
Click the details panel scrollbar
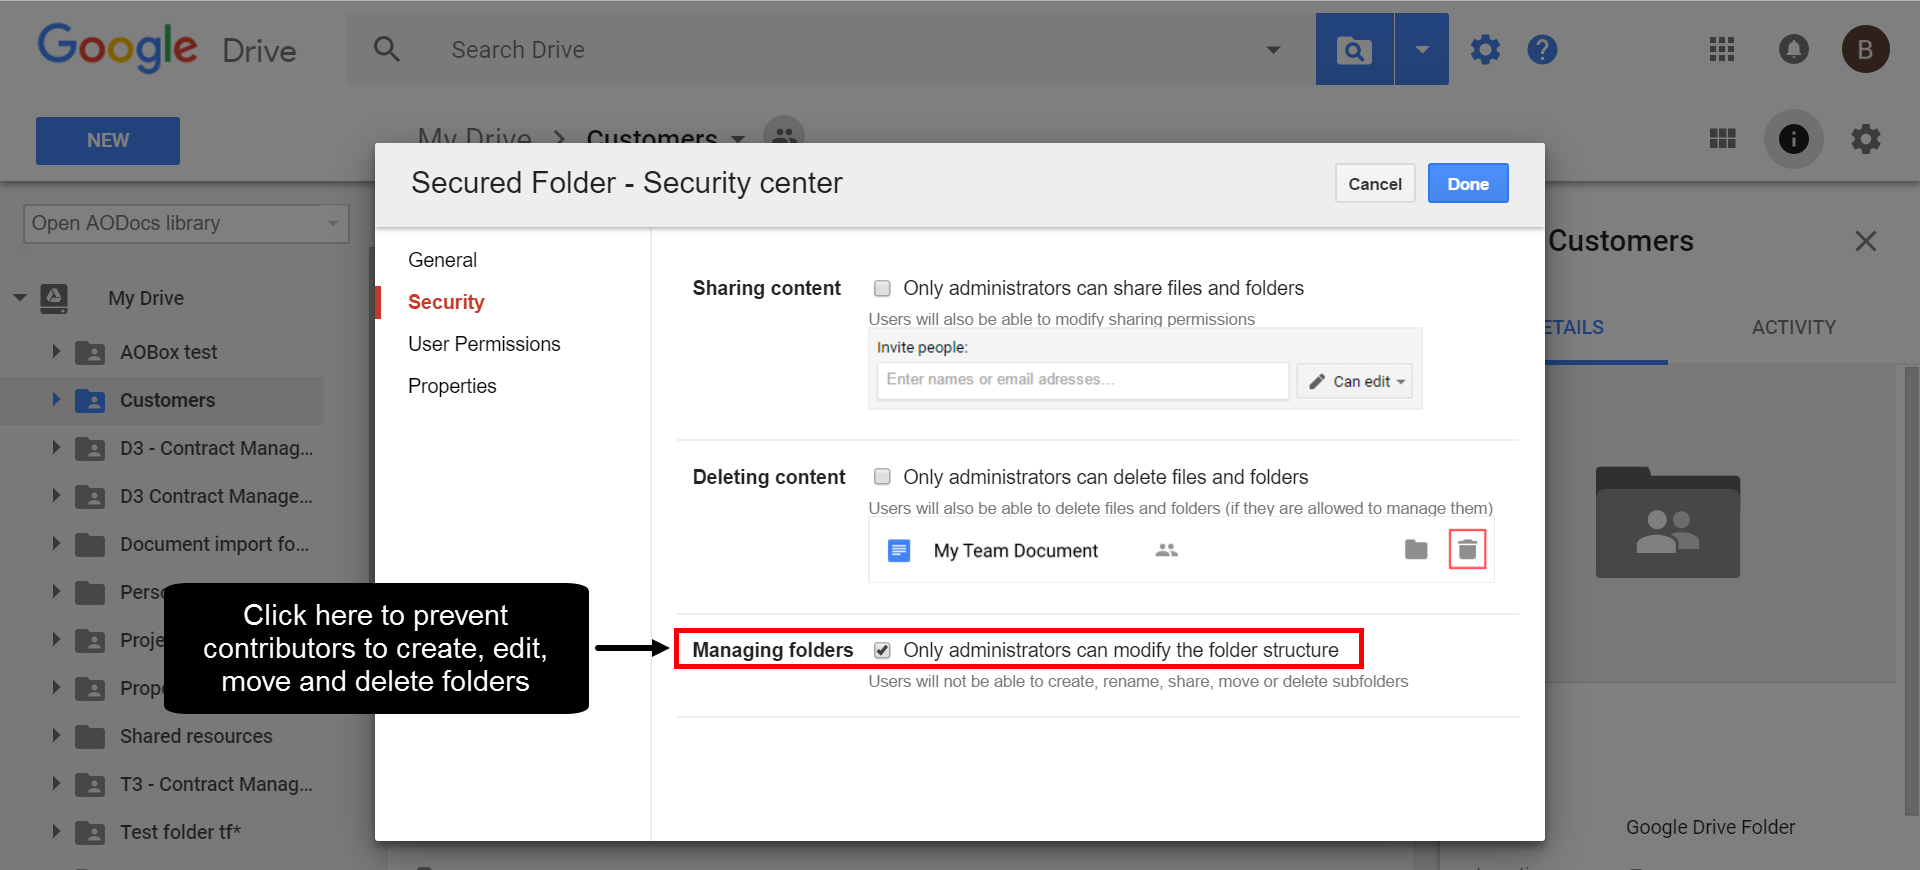(1911, 590)
